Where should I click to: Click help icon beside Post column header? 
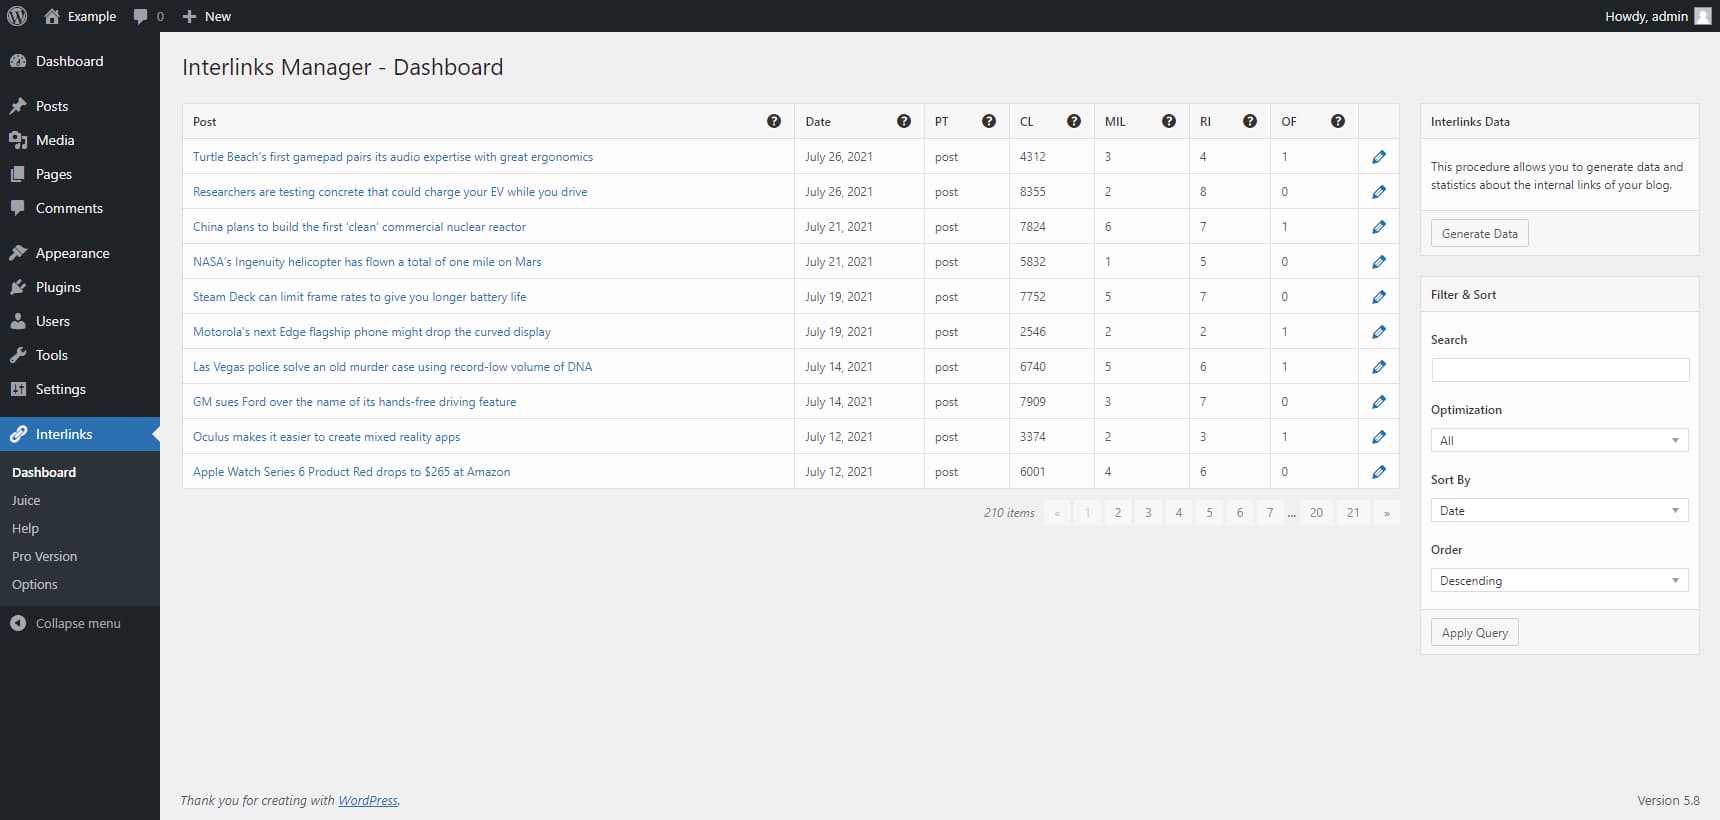coord(773,121)
